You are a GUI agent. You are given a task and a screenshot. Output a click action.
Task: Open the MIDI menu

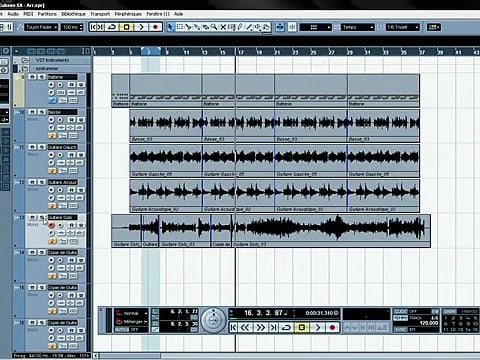[x=28, y=14]
